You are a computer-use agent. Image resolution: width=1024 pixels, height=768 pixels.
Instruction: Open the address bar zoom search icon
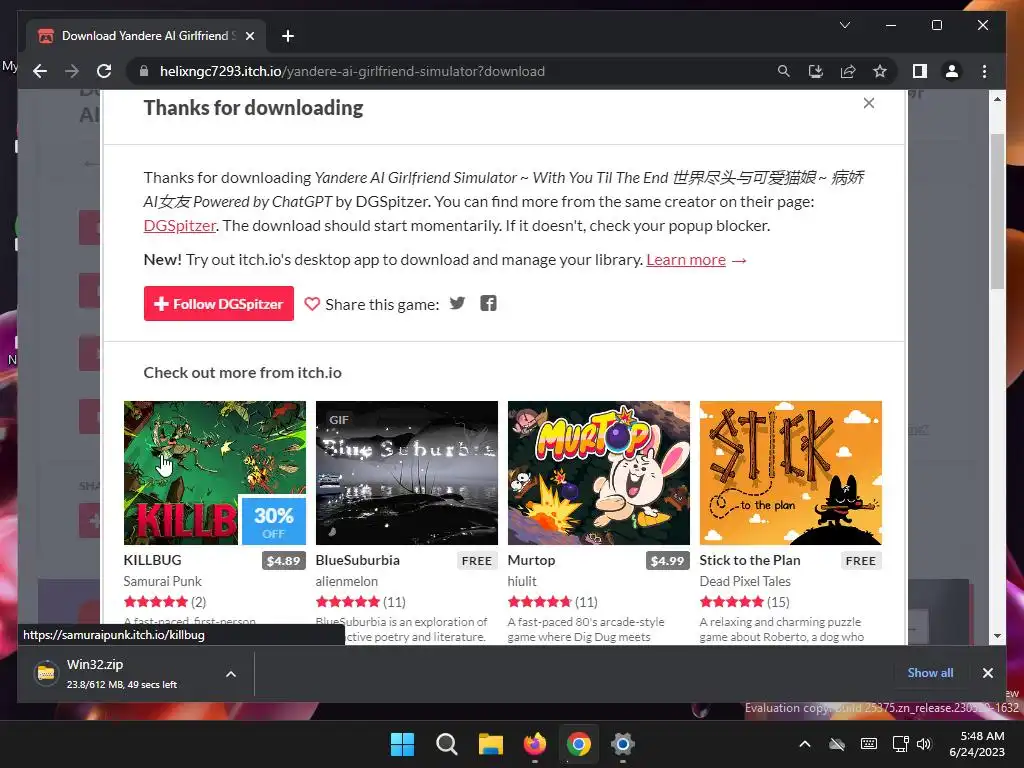(784, 71)
